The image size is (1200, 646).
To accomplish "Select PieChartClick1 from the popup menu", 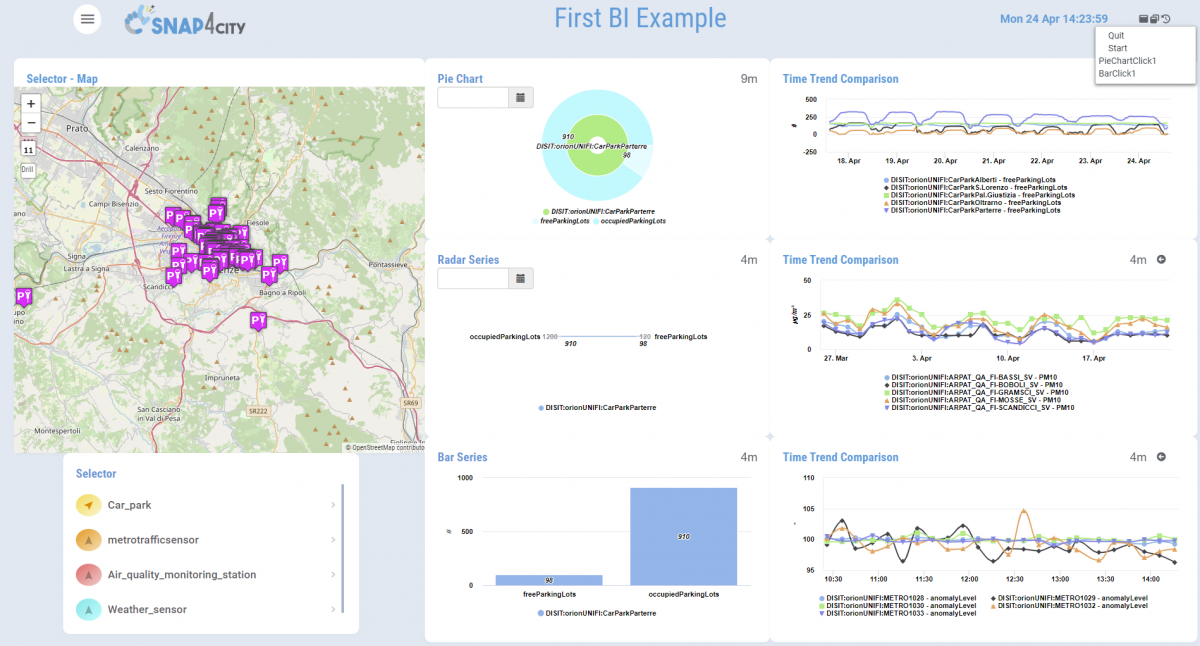I will tap(1127, 61).
